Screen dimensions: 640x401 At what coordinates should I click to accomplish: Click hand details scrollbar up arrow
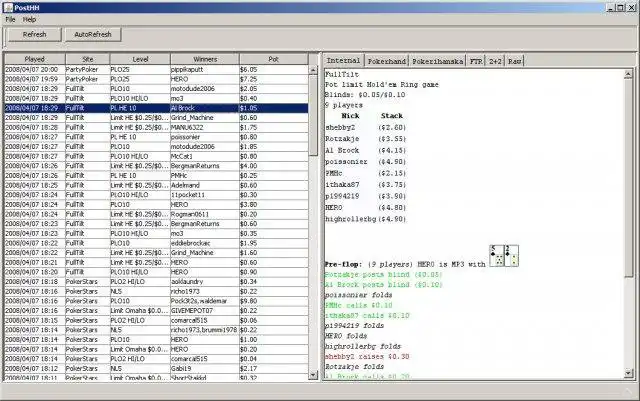tap(629, 74)
